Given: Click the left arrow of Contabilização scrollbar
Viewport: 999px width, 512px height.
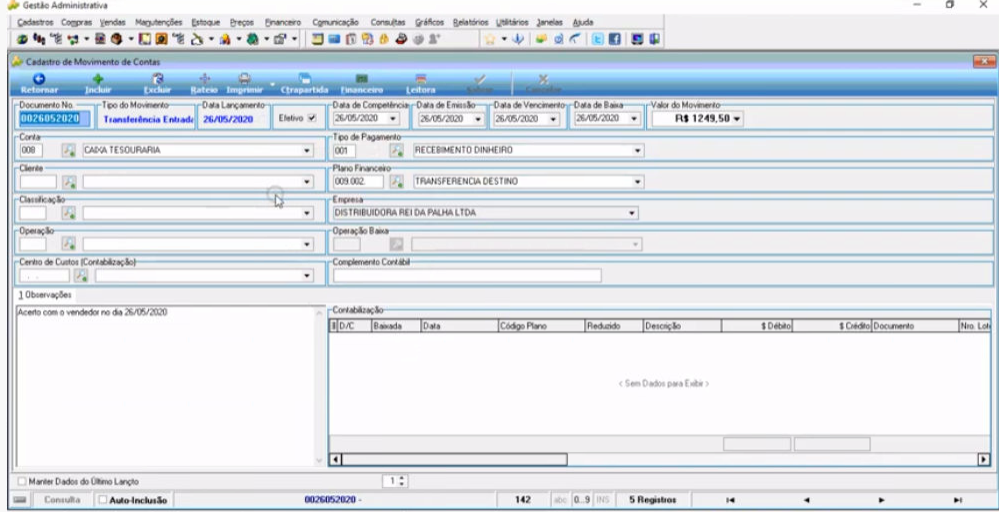Looking at the screenshot, I should point(336,459).
